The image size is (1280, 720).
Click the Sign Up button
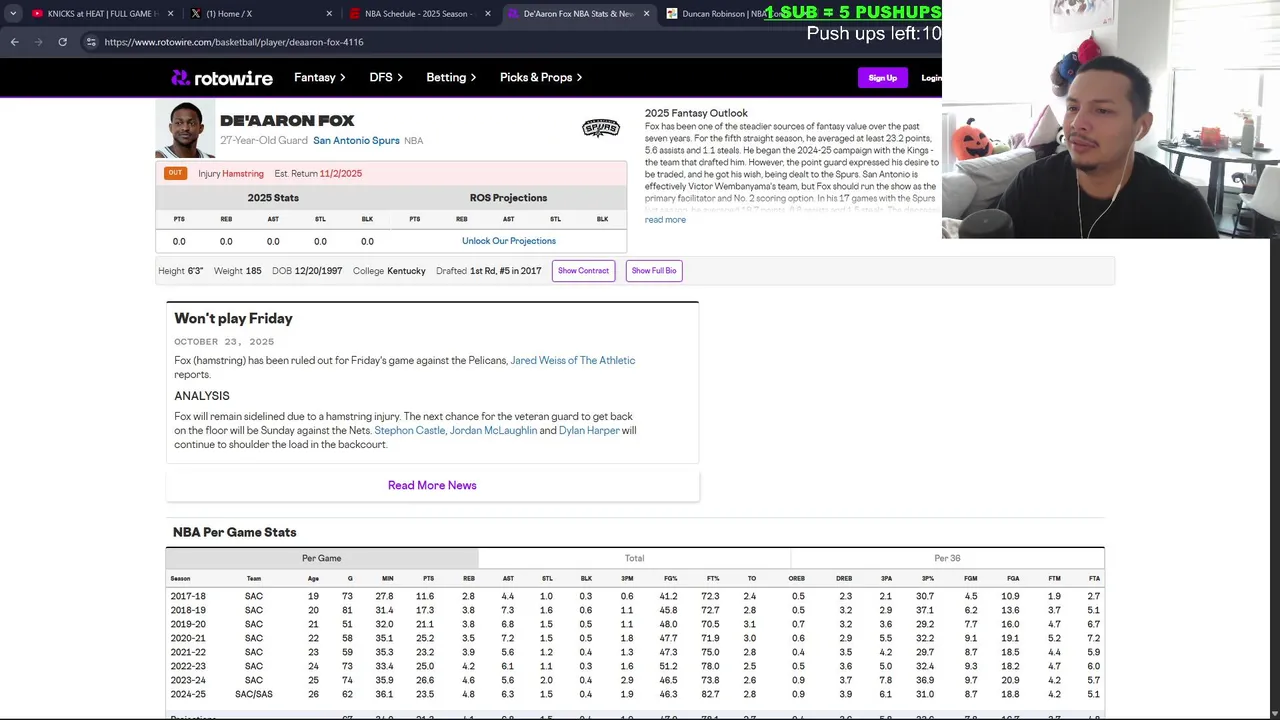pos(883,77)
